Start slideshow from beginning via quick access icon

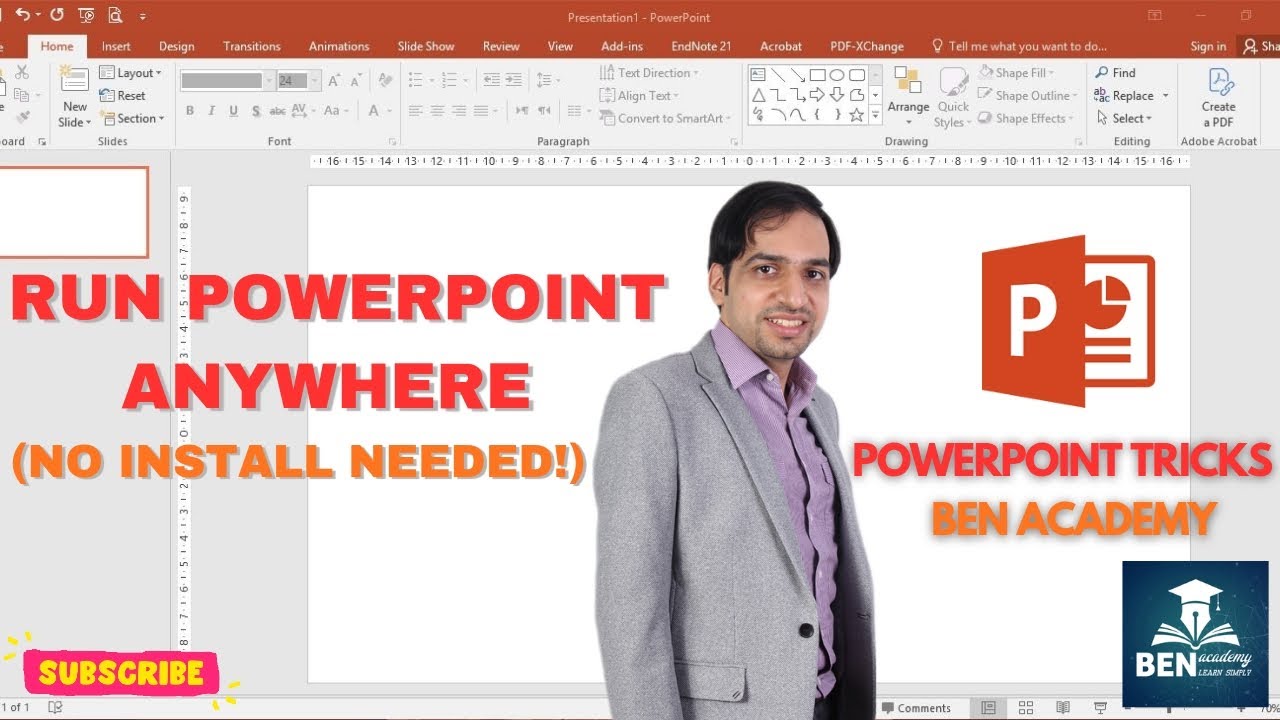pos(86,15)
